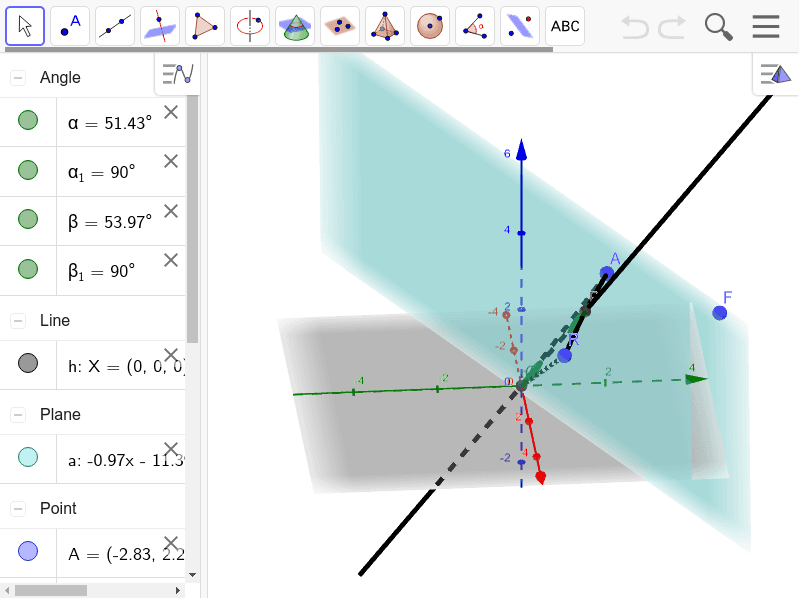Select the Sphere tool
Viewport: 800px width, 600px height.
click(x=430, y=26)
